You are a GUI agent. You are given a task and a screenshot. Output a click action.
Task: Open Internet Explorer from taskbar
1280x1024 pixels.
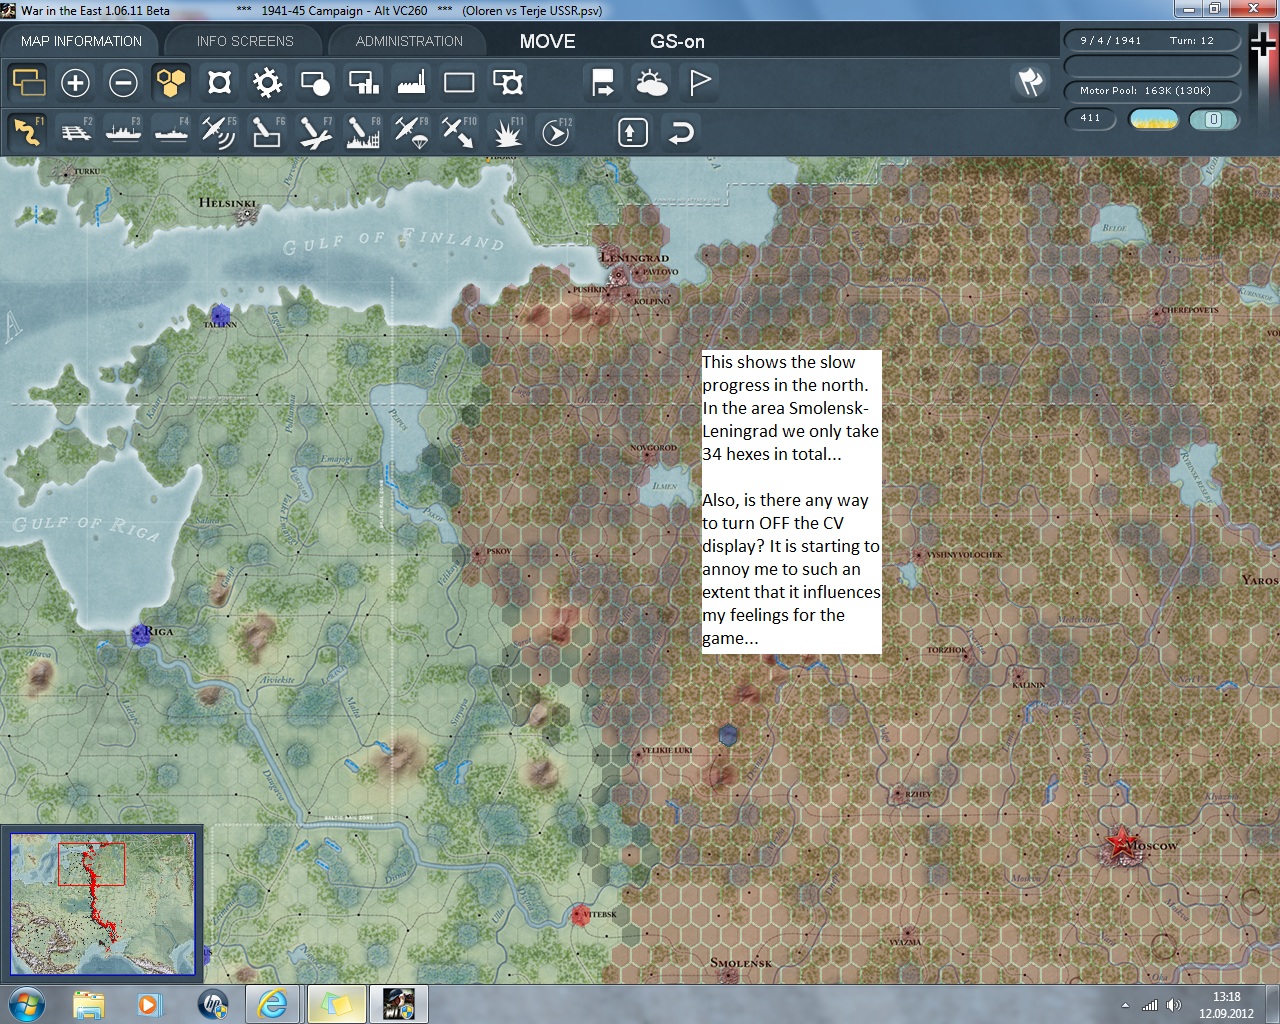pos(273,1004)
